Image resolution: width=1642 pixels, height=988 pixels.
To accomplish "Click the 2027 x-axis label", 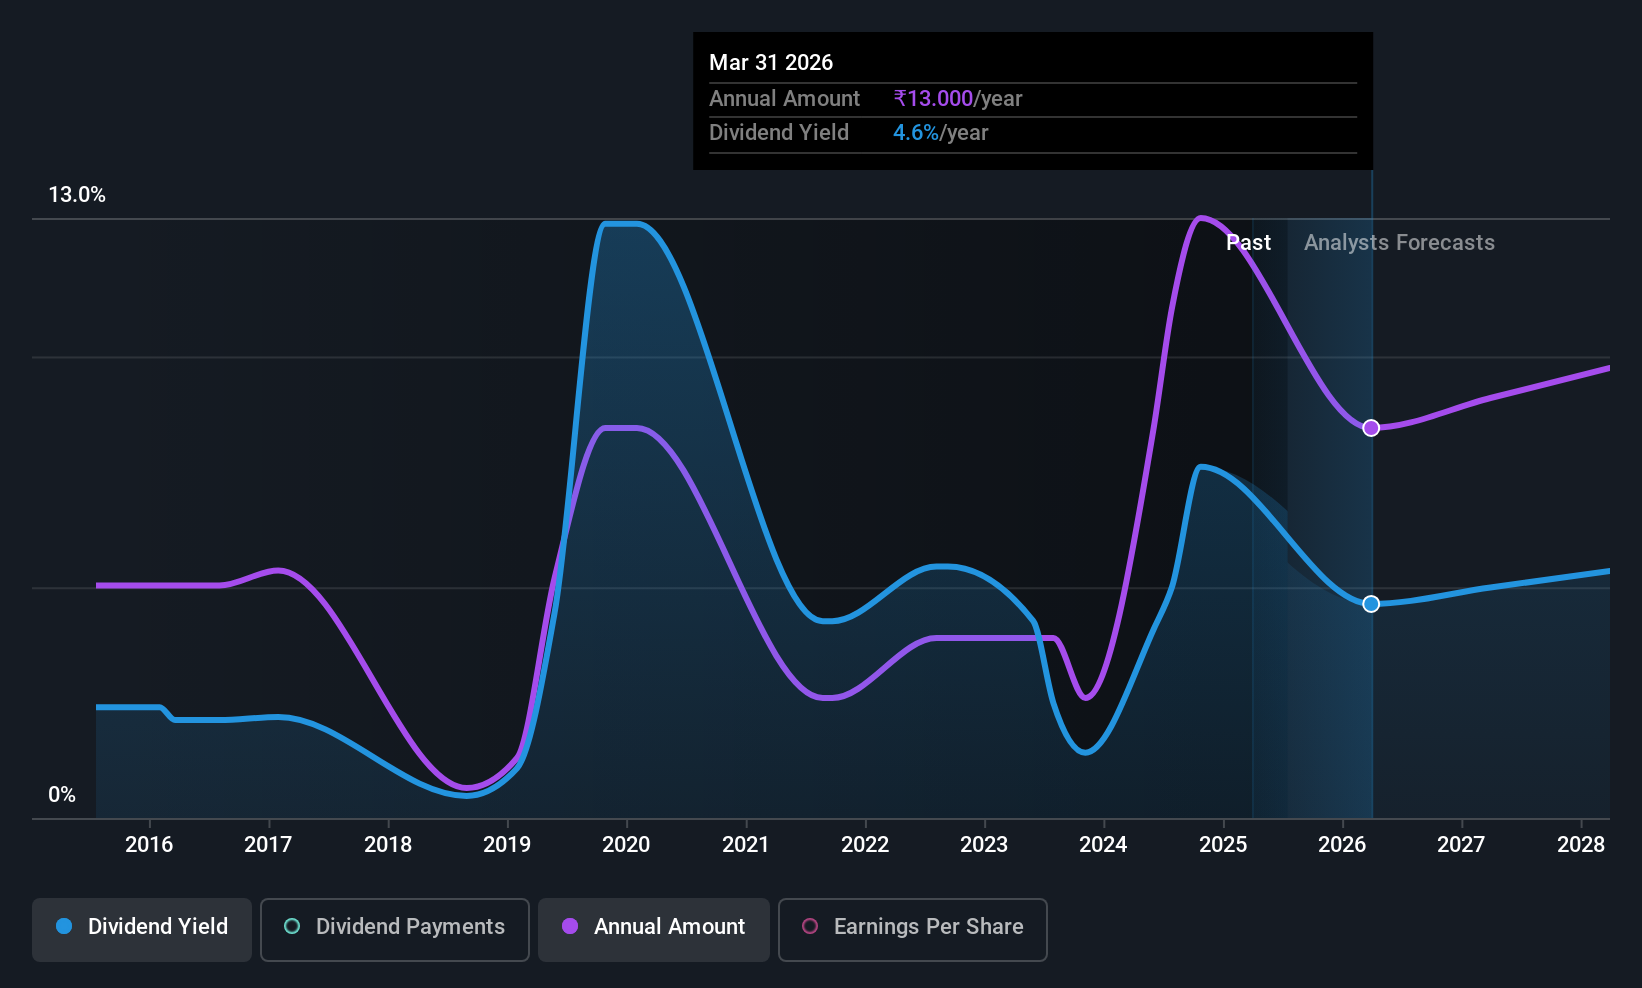I will tap(1461, 845).
